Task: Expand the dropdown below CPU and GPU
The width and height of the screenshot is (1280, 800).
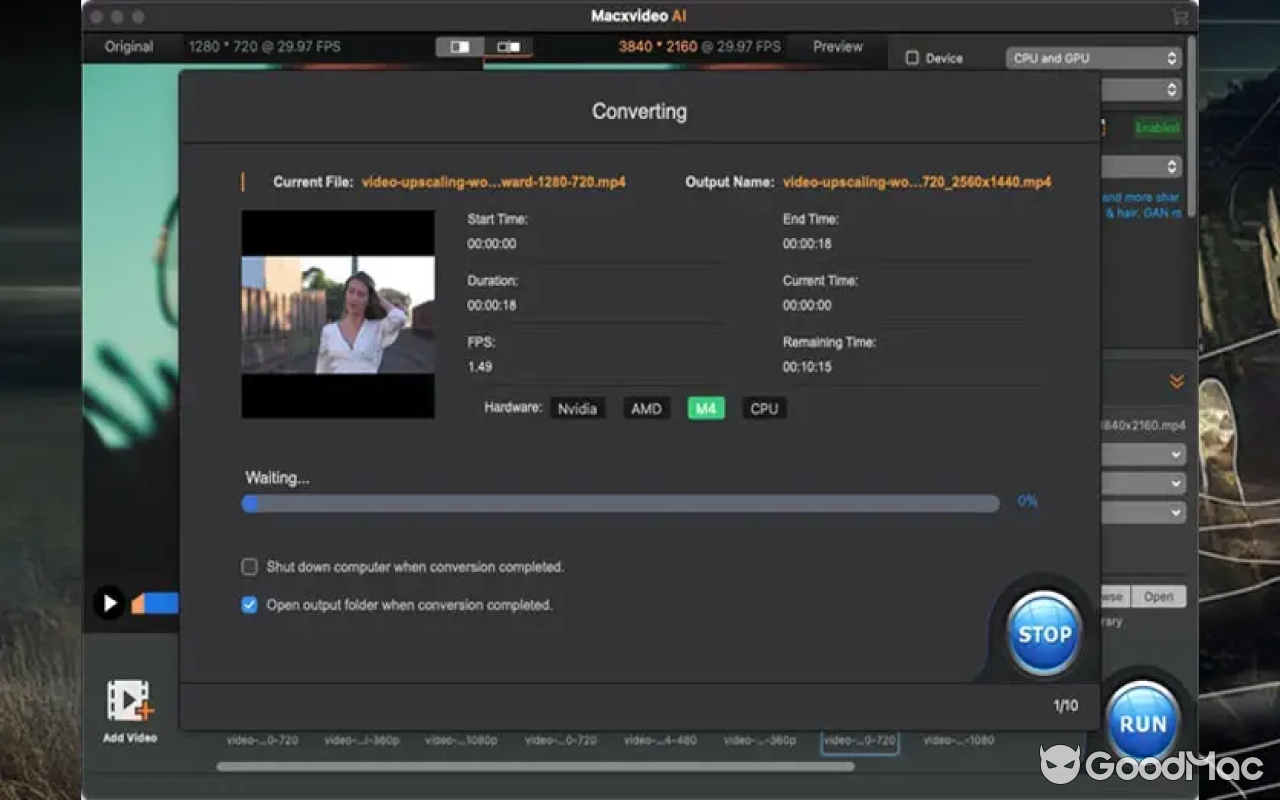Action: (1142, 90)
